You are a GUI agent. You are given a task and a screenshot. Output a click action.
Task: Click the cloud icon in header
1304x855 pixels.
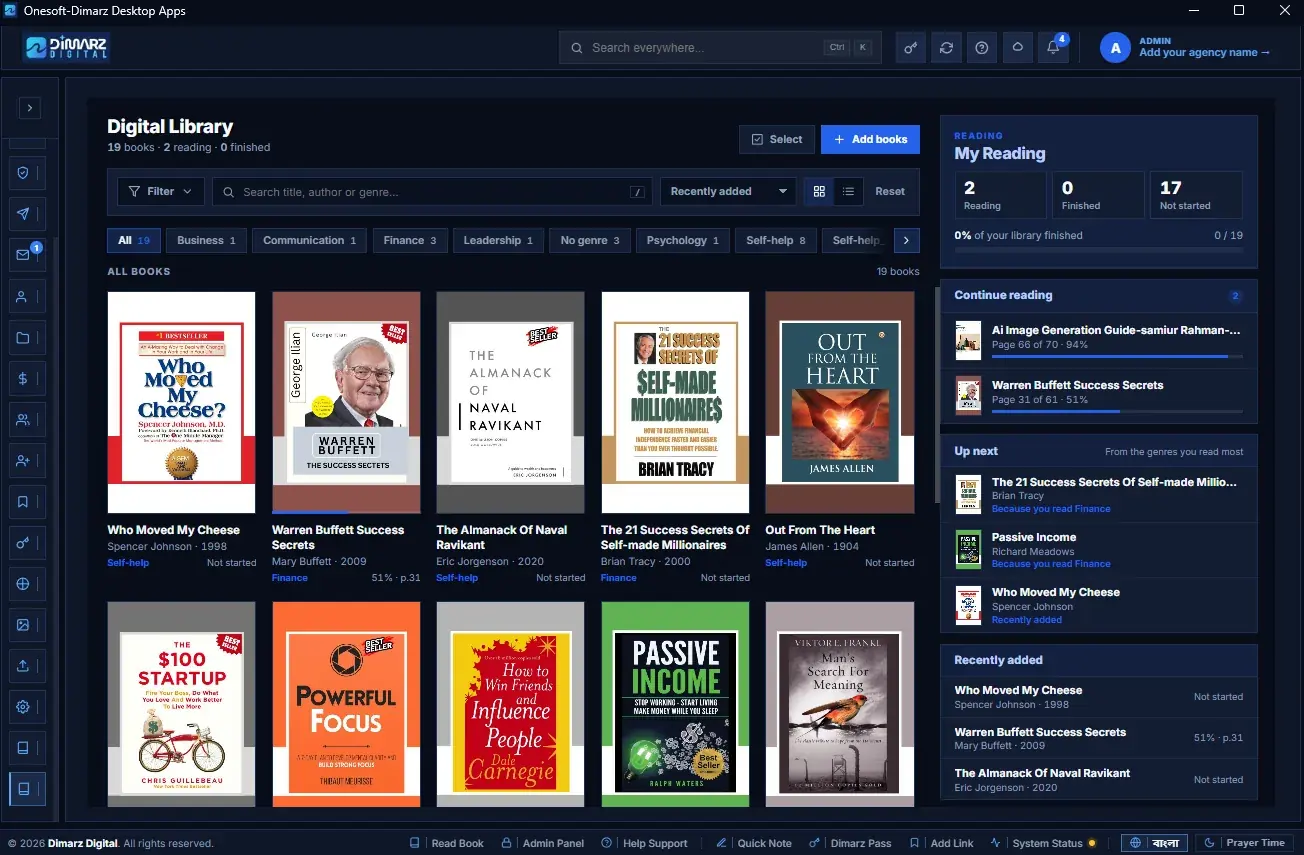[1018, 48]
